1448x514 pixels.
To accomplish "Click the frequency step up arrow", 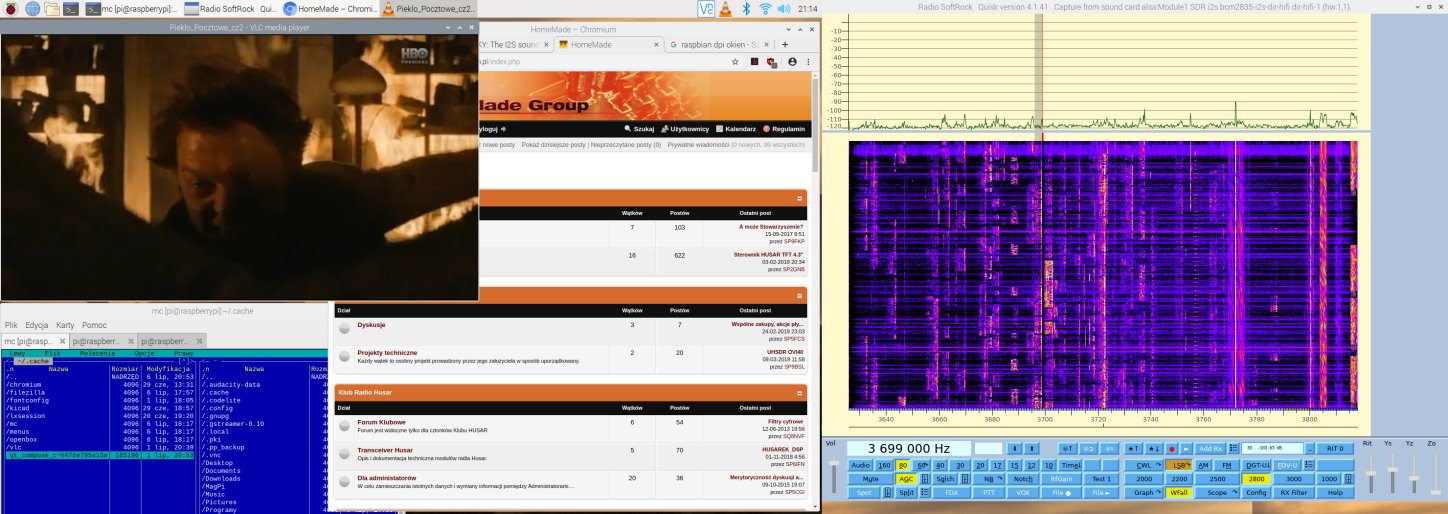I will pos(1033,449).
